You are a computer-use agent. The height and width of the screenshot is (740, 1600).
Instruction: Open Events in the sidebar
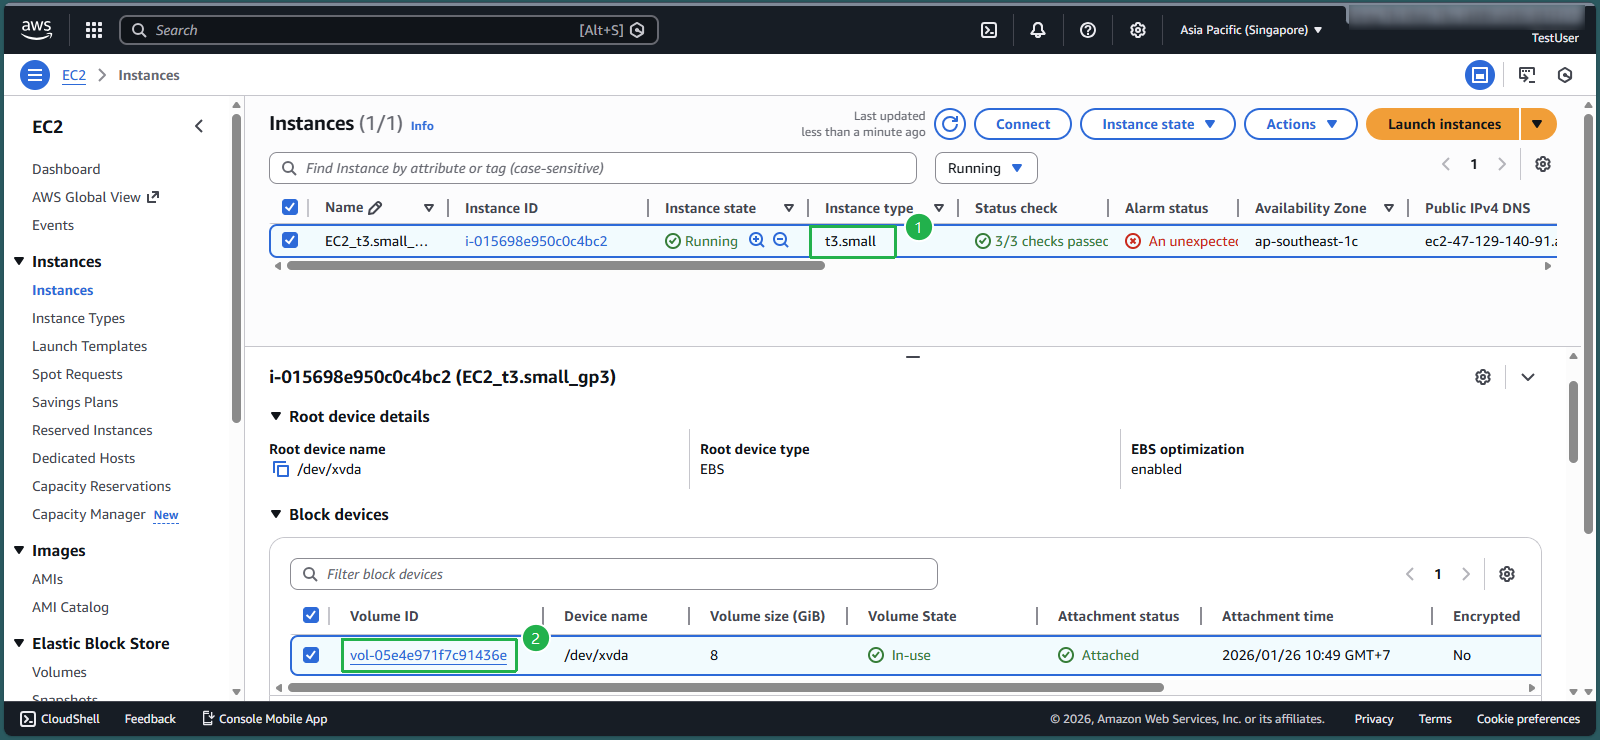point(53,225)
